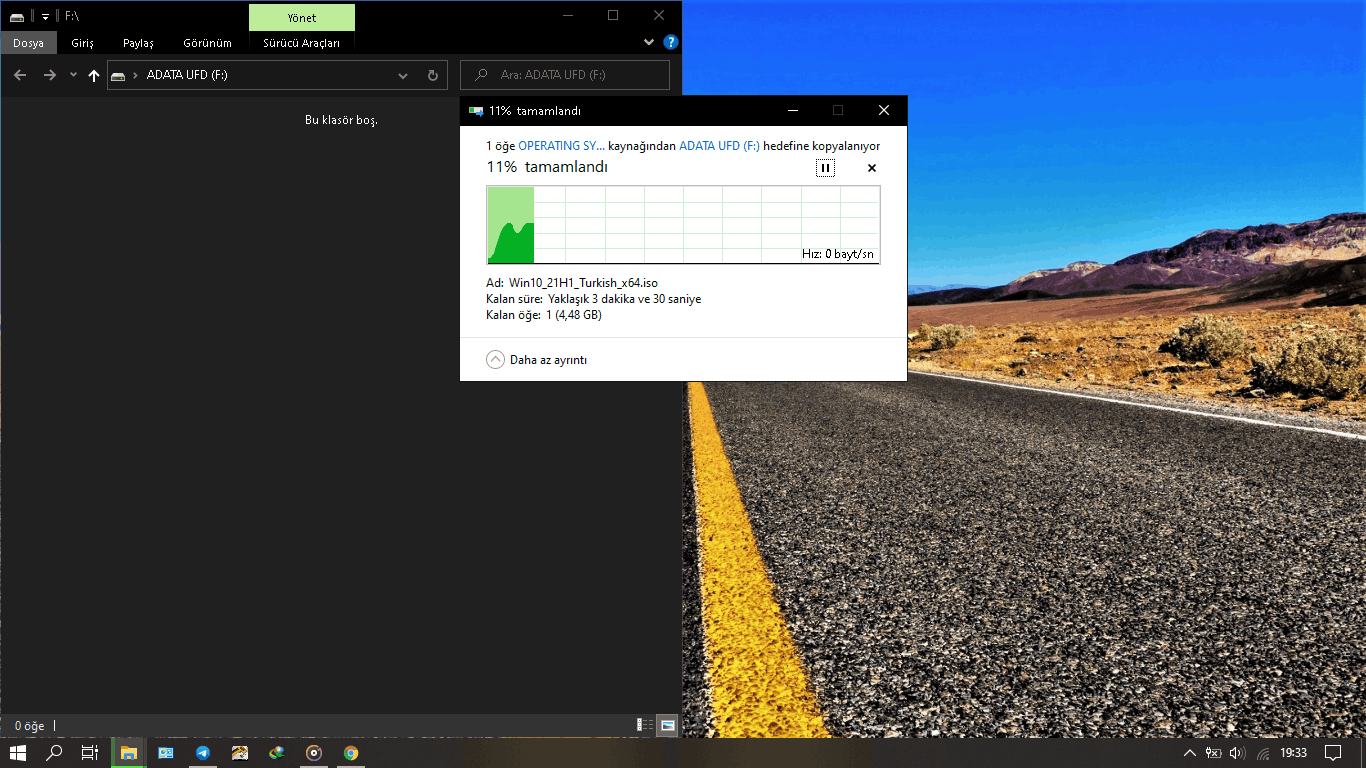Open Task View in the taskbar
This screenshot has width=1366, height=768.
pyautogui.click(x=89, y=753)
